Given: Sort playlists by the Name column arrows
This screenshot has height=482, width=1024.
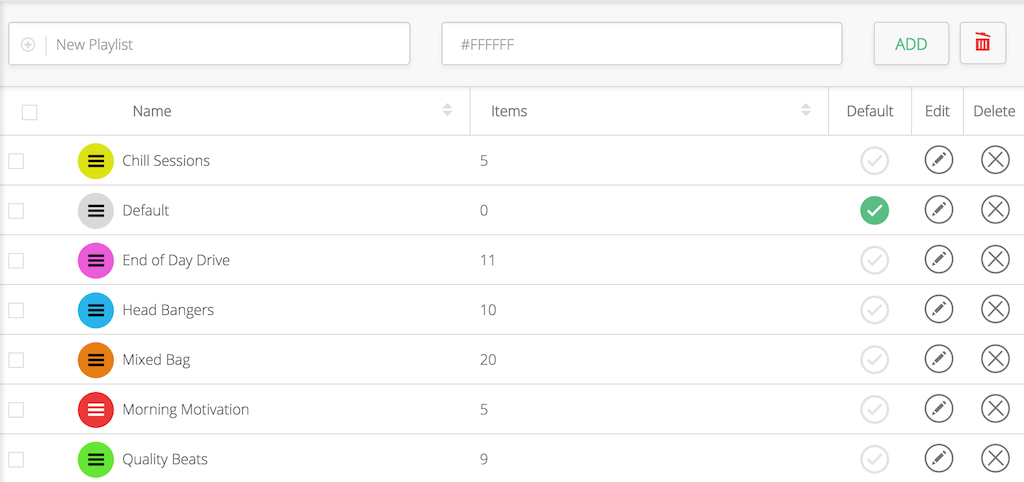Looking at the screenshot, I should point(447,110).
